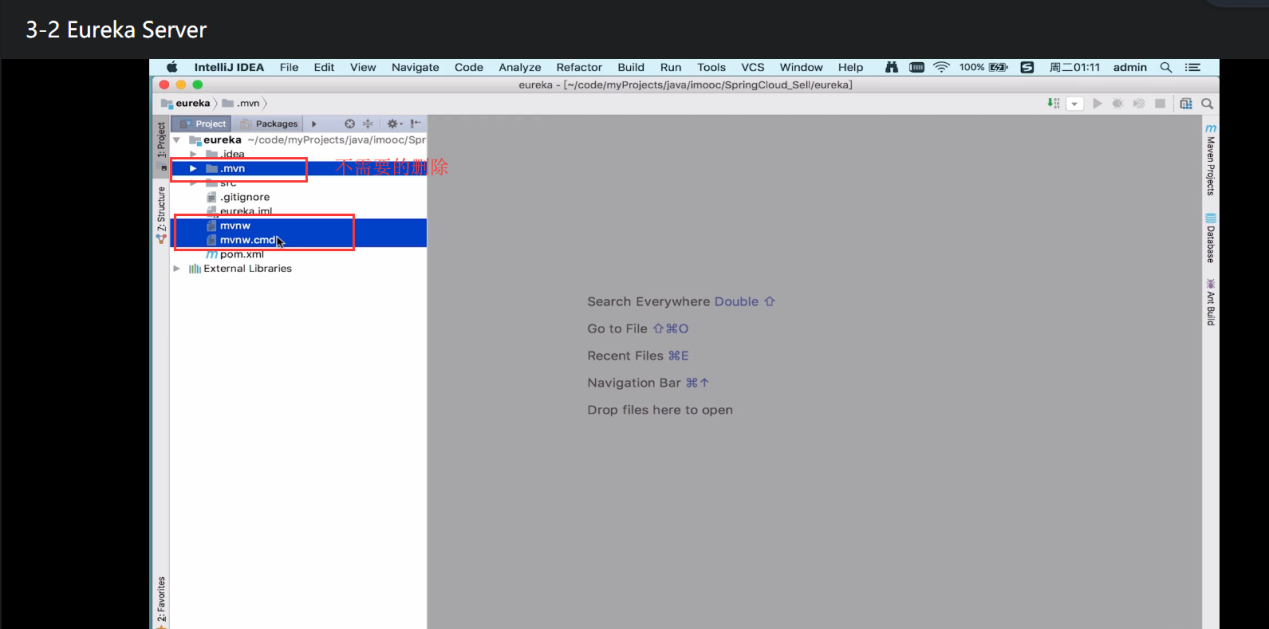Open the Edit menu

point(324,67)
